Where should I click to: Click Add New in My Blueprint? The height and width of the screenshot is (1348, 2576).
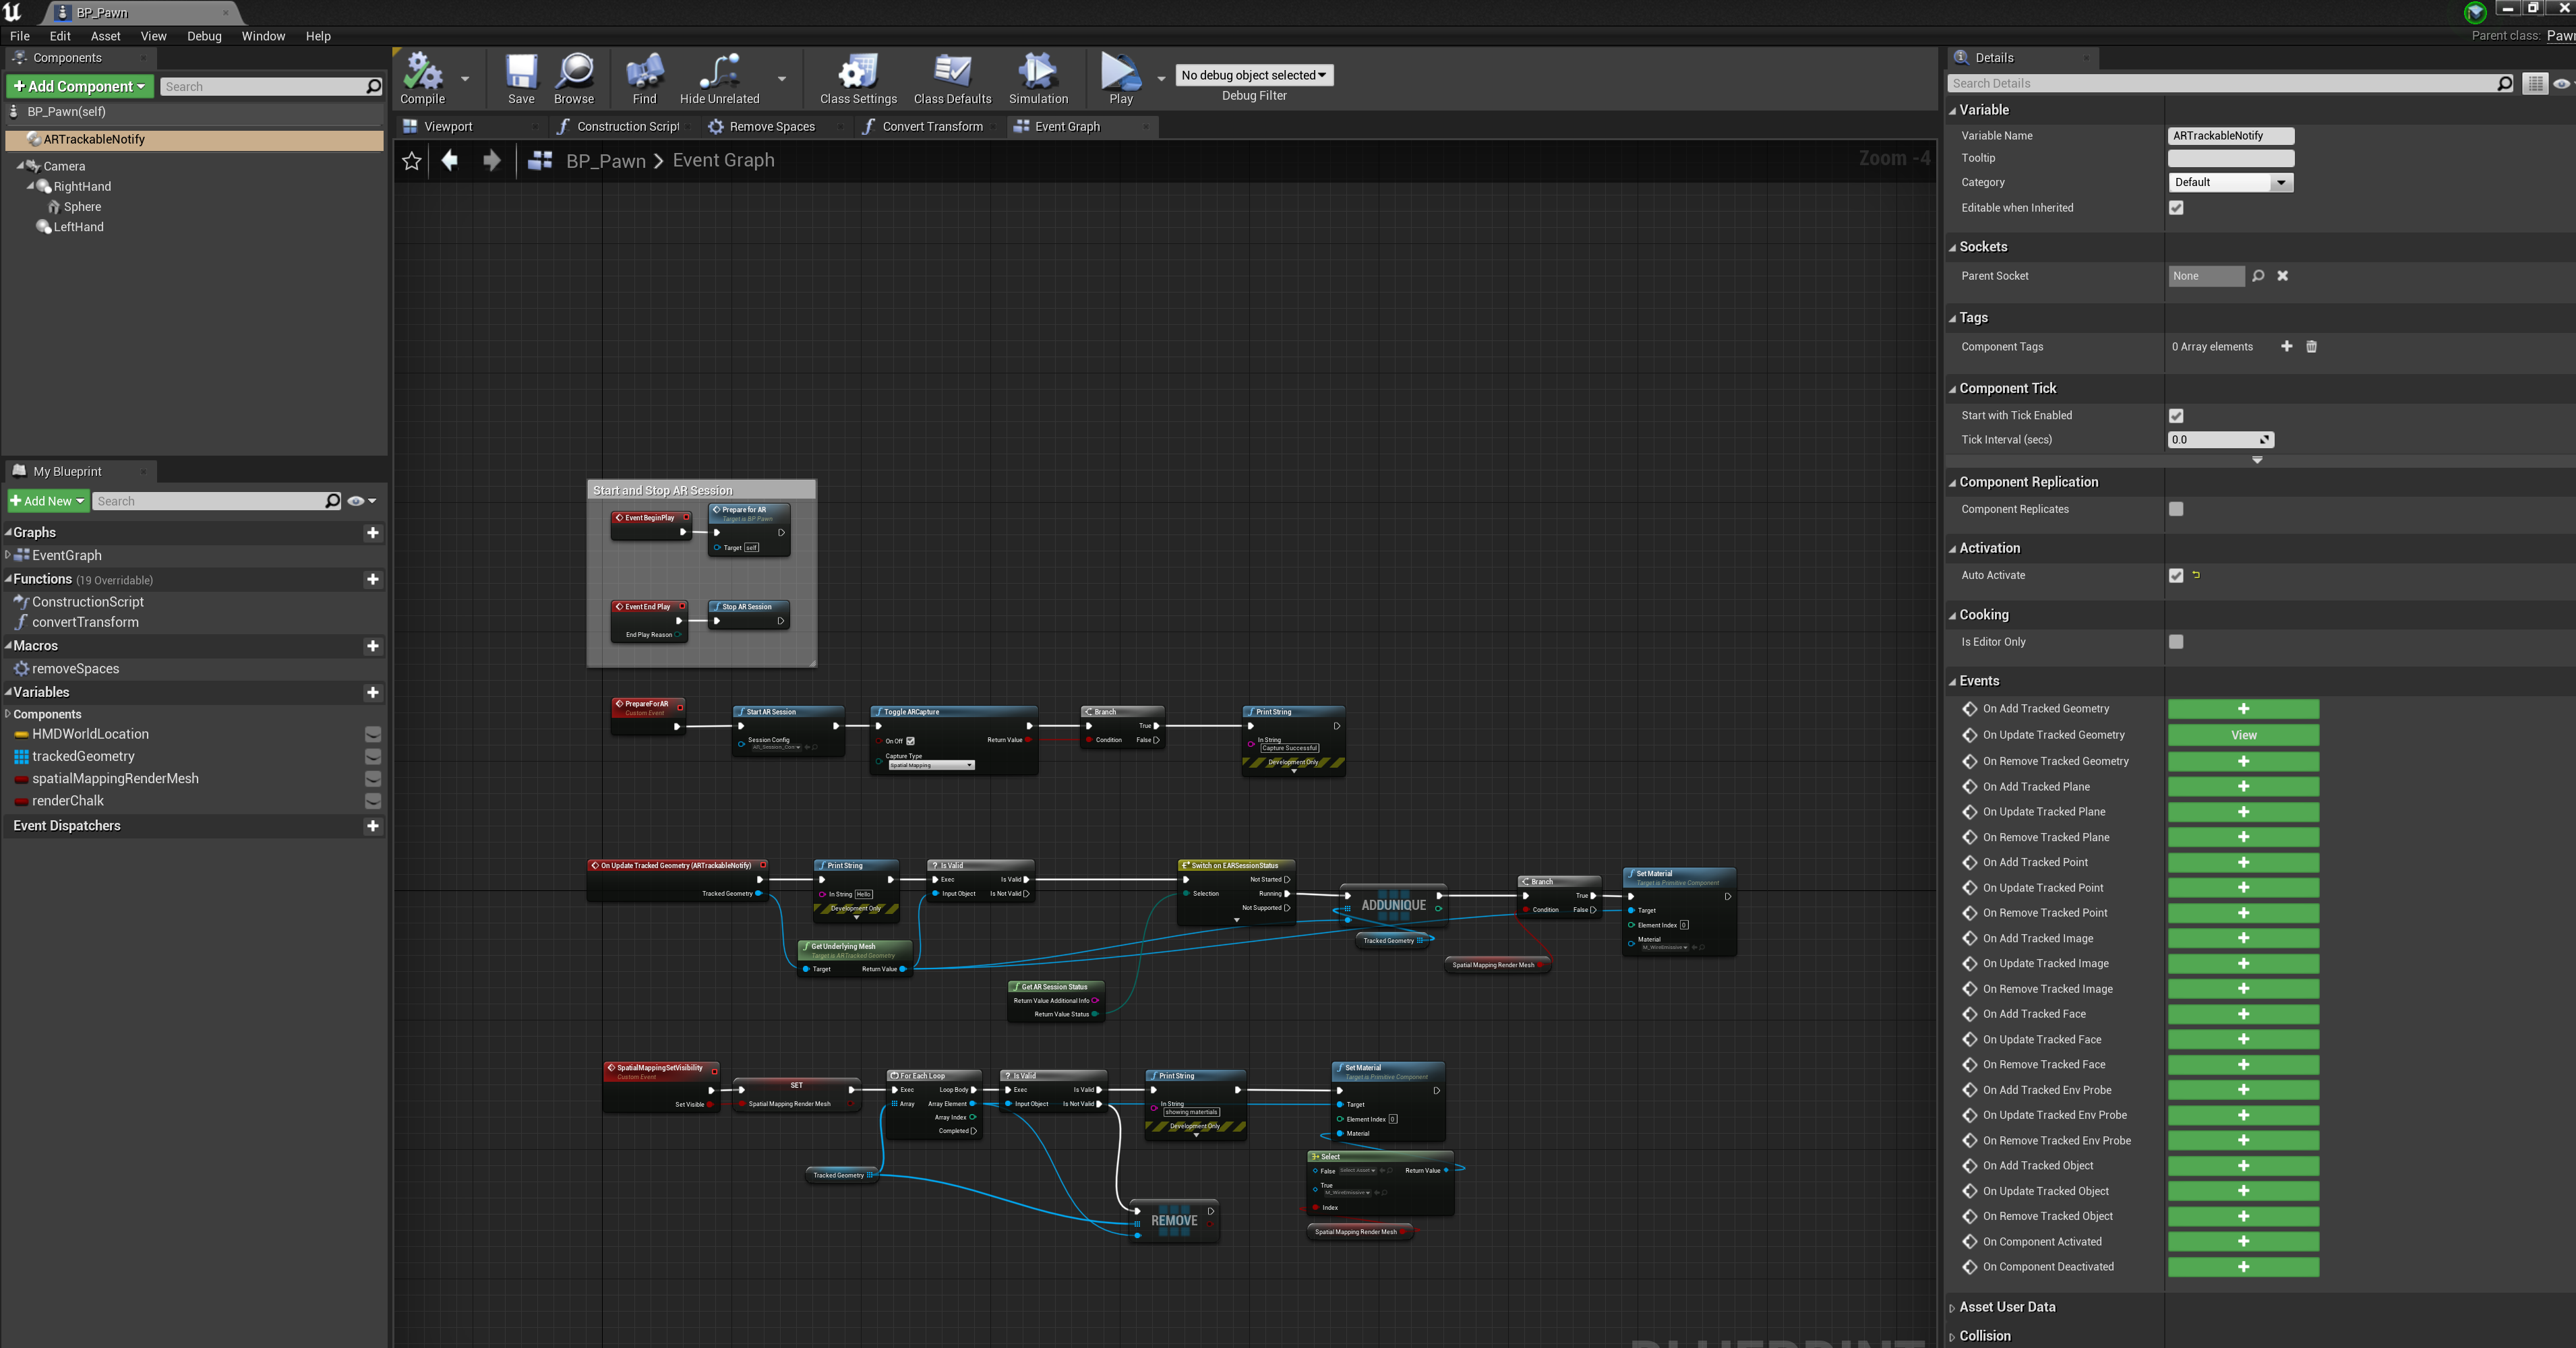(47, 501)
